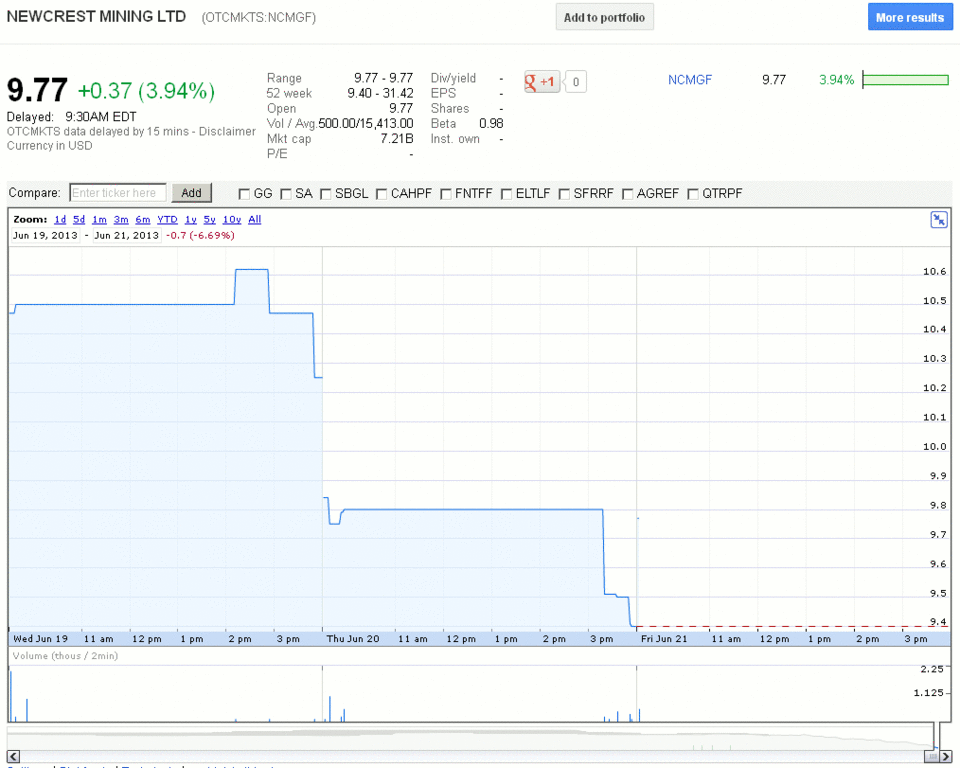Open the NCMGF ticker link
The height and width of the screenshot is (768, 960).
pos(690,80)
